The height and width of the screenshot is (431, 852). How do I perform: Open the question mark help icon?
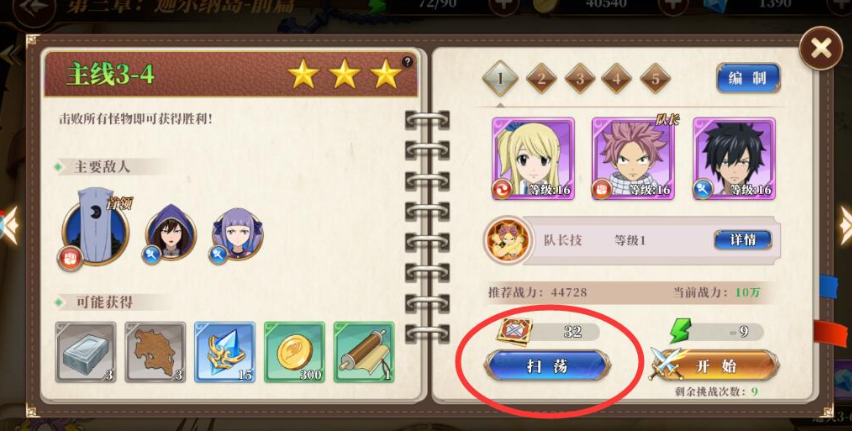(407, 63)
